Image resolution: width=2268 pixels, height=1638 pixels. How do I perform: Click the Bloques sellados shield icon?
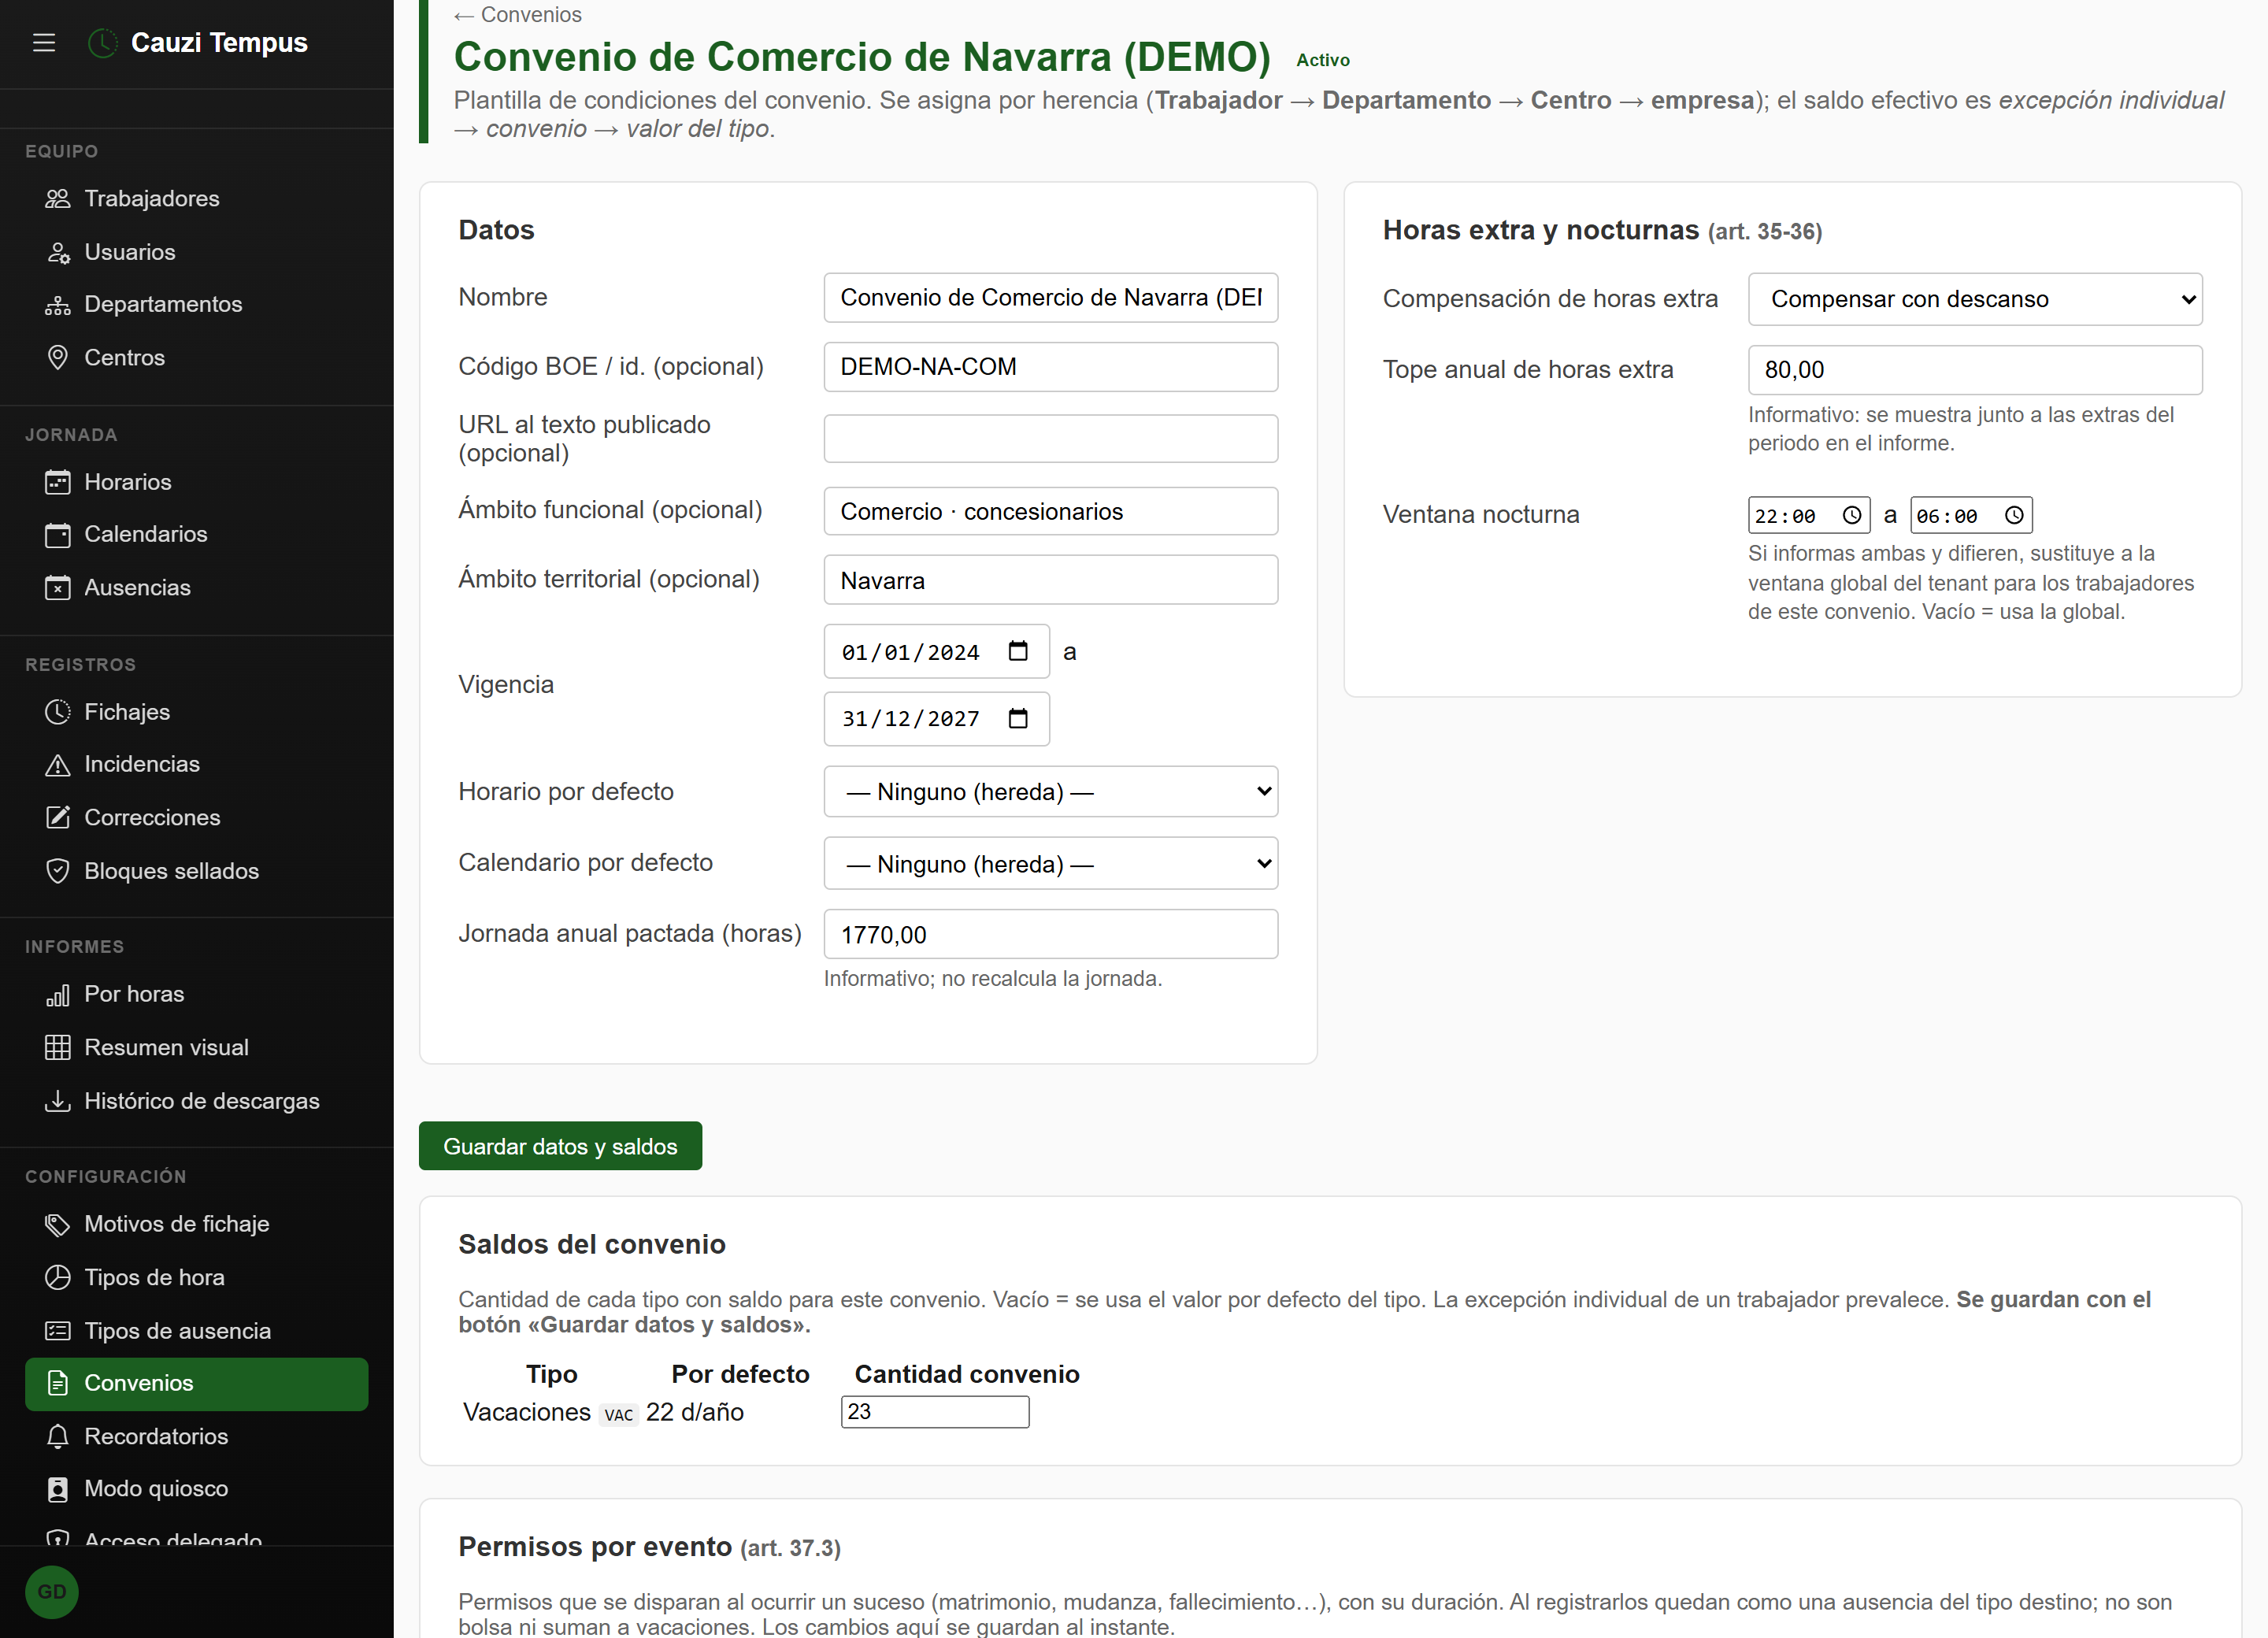(x=58, y=871)
